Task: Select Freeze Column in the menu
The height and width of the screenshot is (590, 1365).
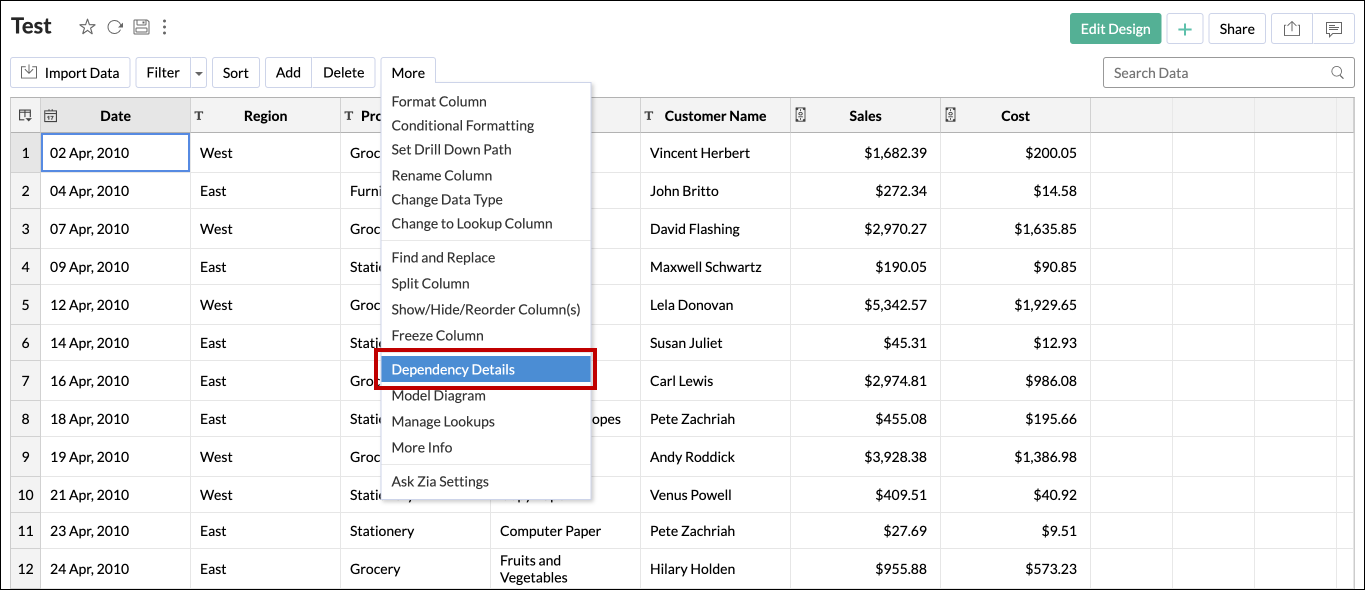Action: click(x=437, y=336)
